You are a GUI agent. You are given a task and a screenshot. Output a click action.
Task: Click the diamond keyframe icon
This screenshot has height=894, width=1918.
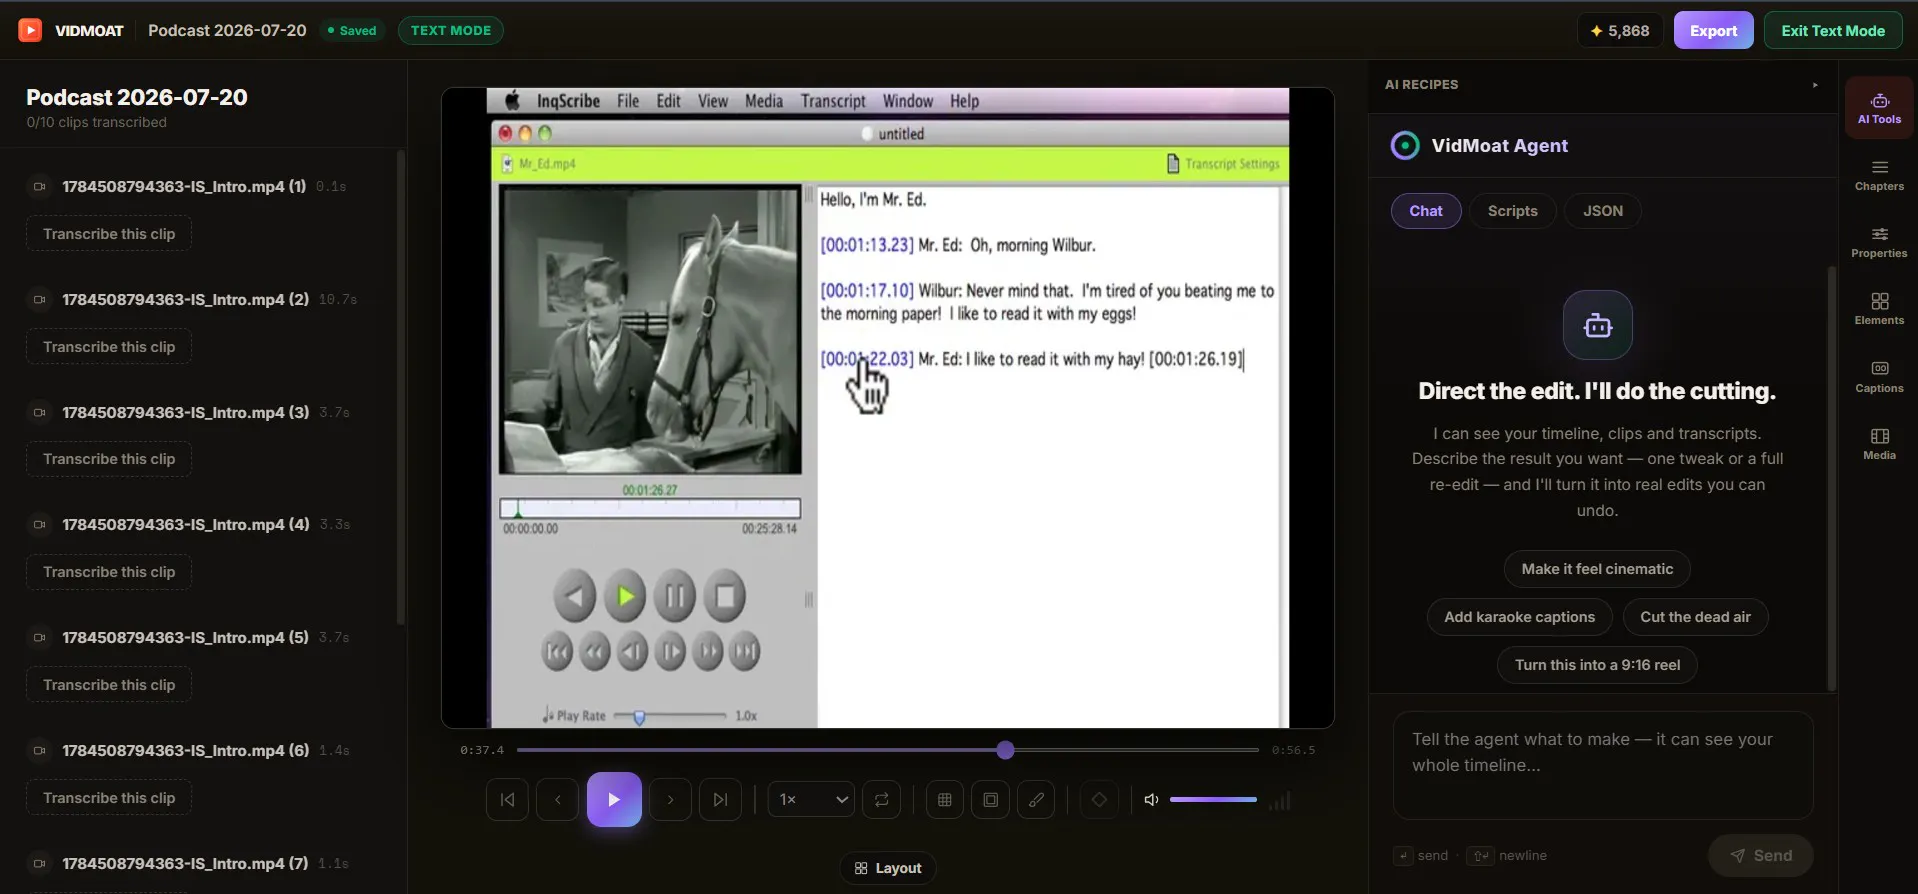1099,800
